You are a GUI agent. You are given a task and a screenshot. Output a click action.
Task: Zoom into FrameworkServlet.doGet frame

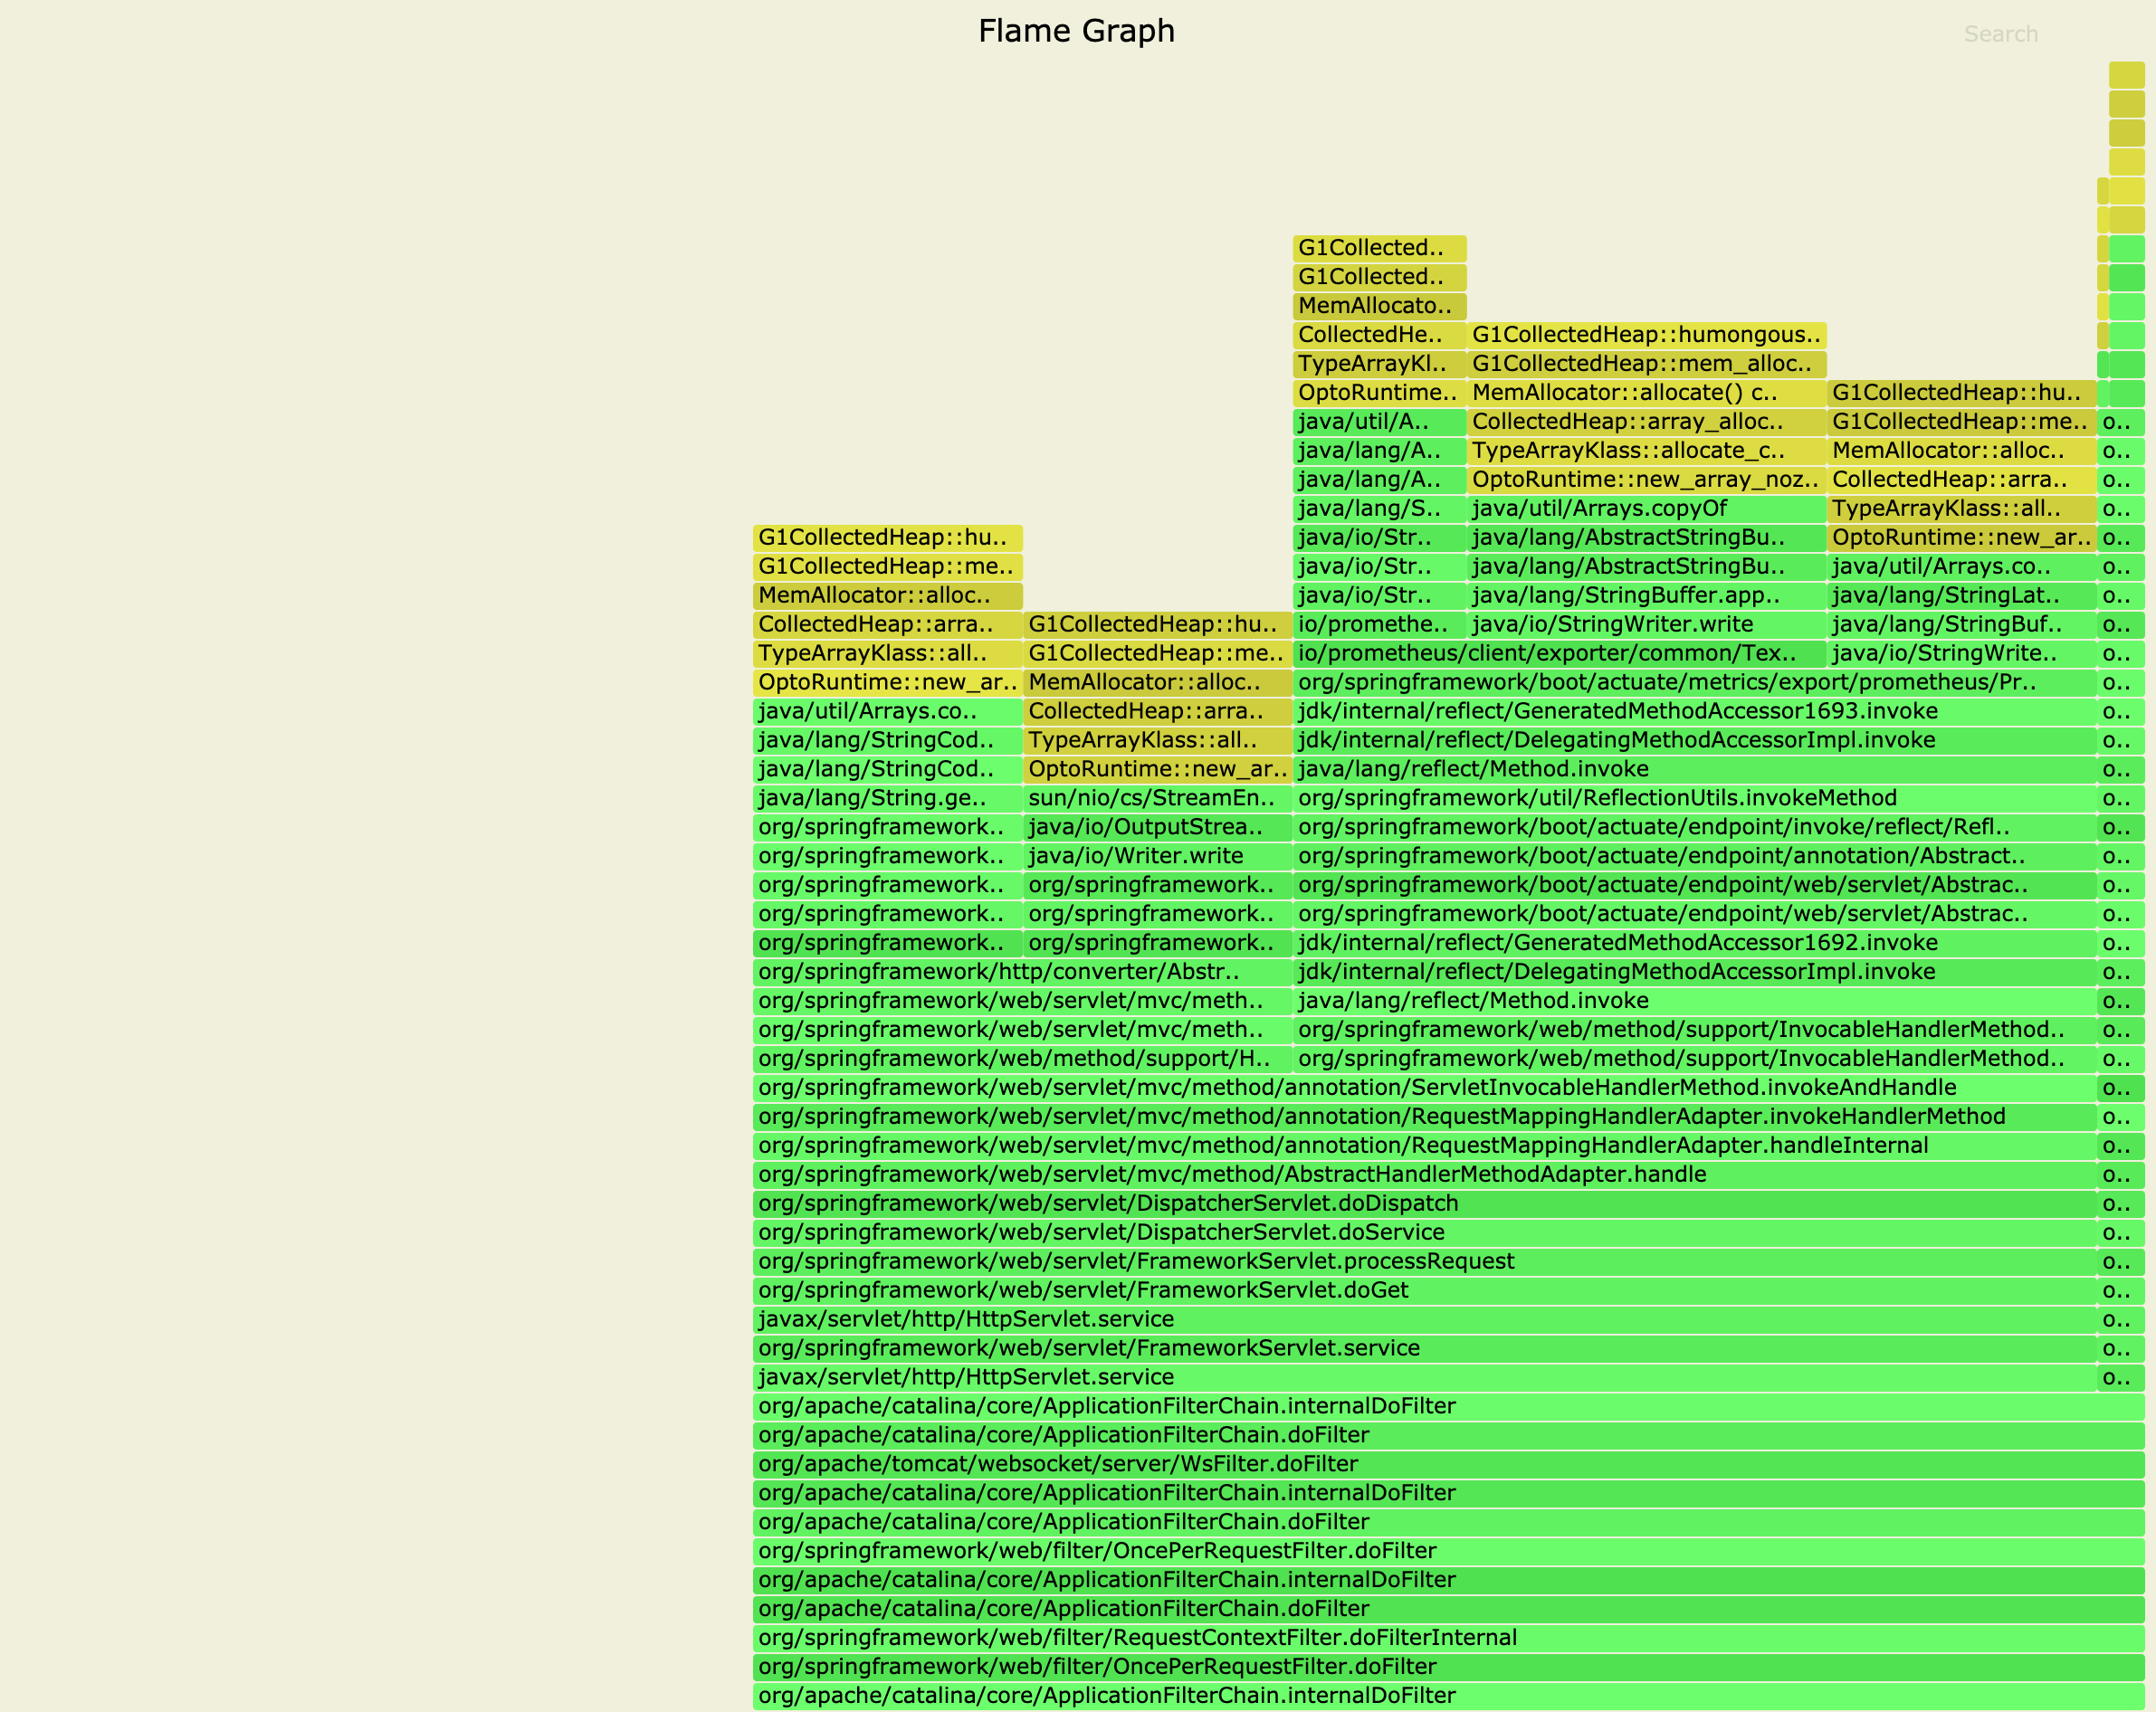[1080, 1290]
